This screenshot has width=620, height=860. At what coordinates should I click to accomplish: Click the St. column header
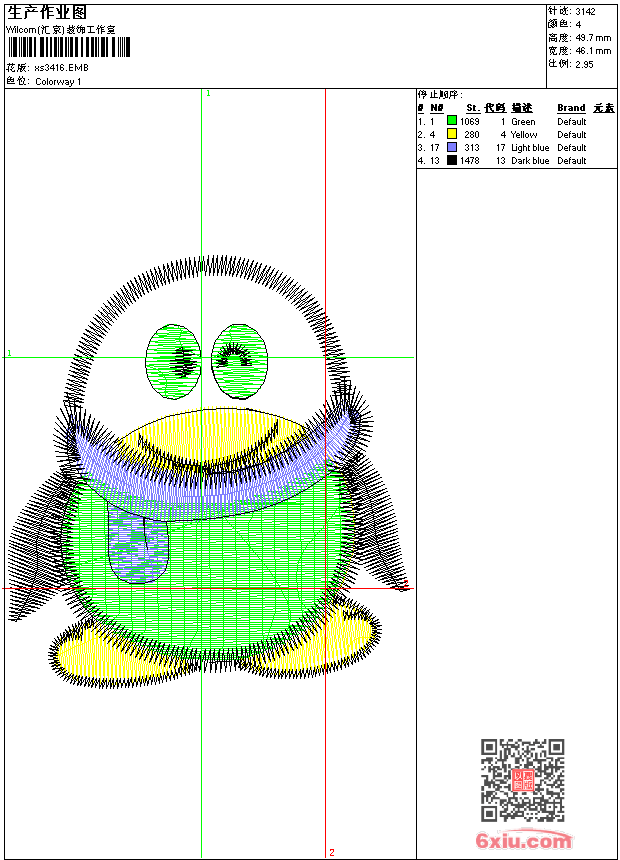[x=472, y=108]
